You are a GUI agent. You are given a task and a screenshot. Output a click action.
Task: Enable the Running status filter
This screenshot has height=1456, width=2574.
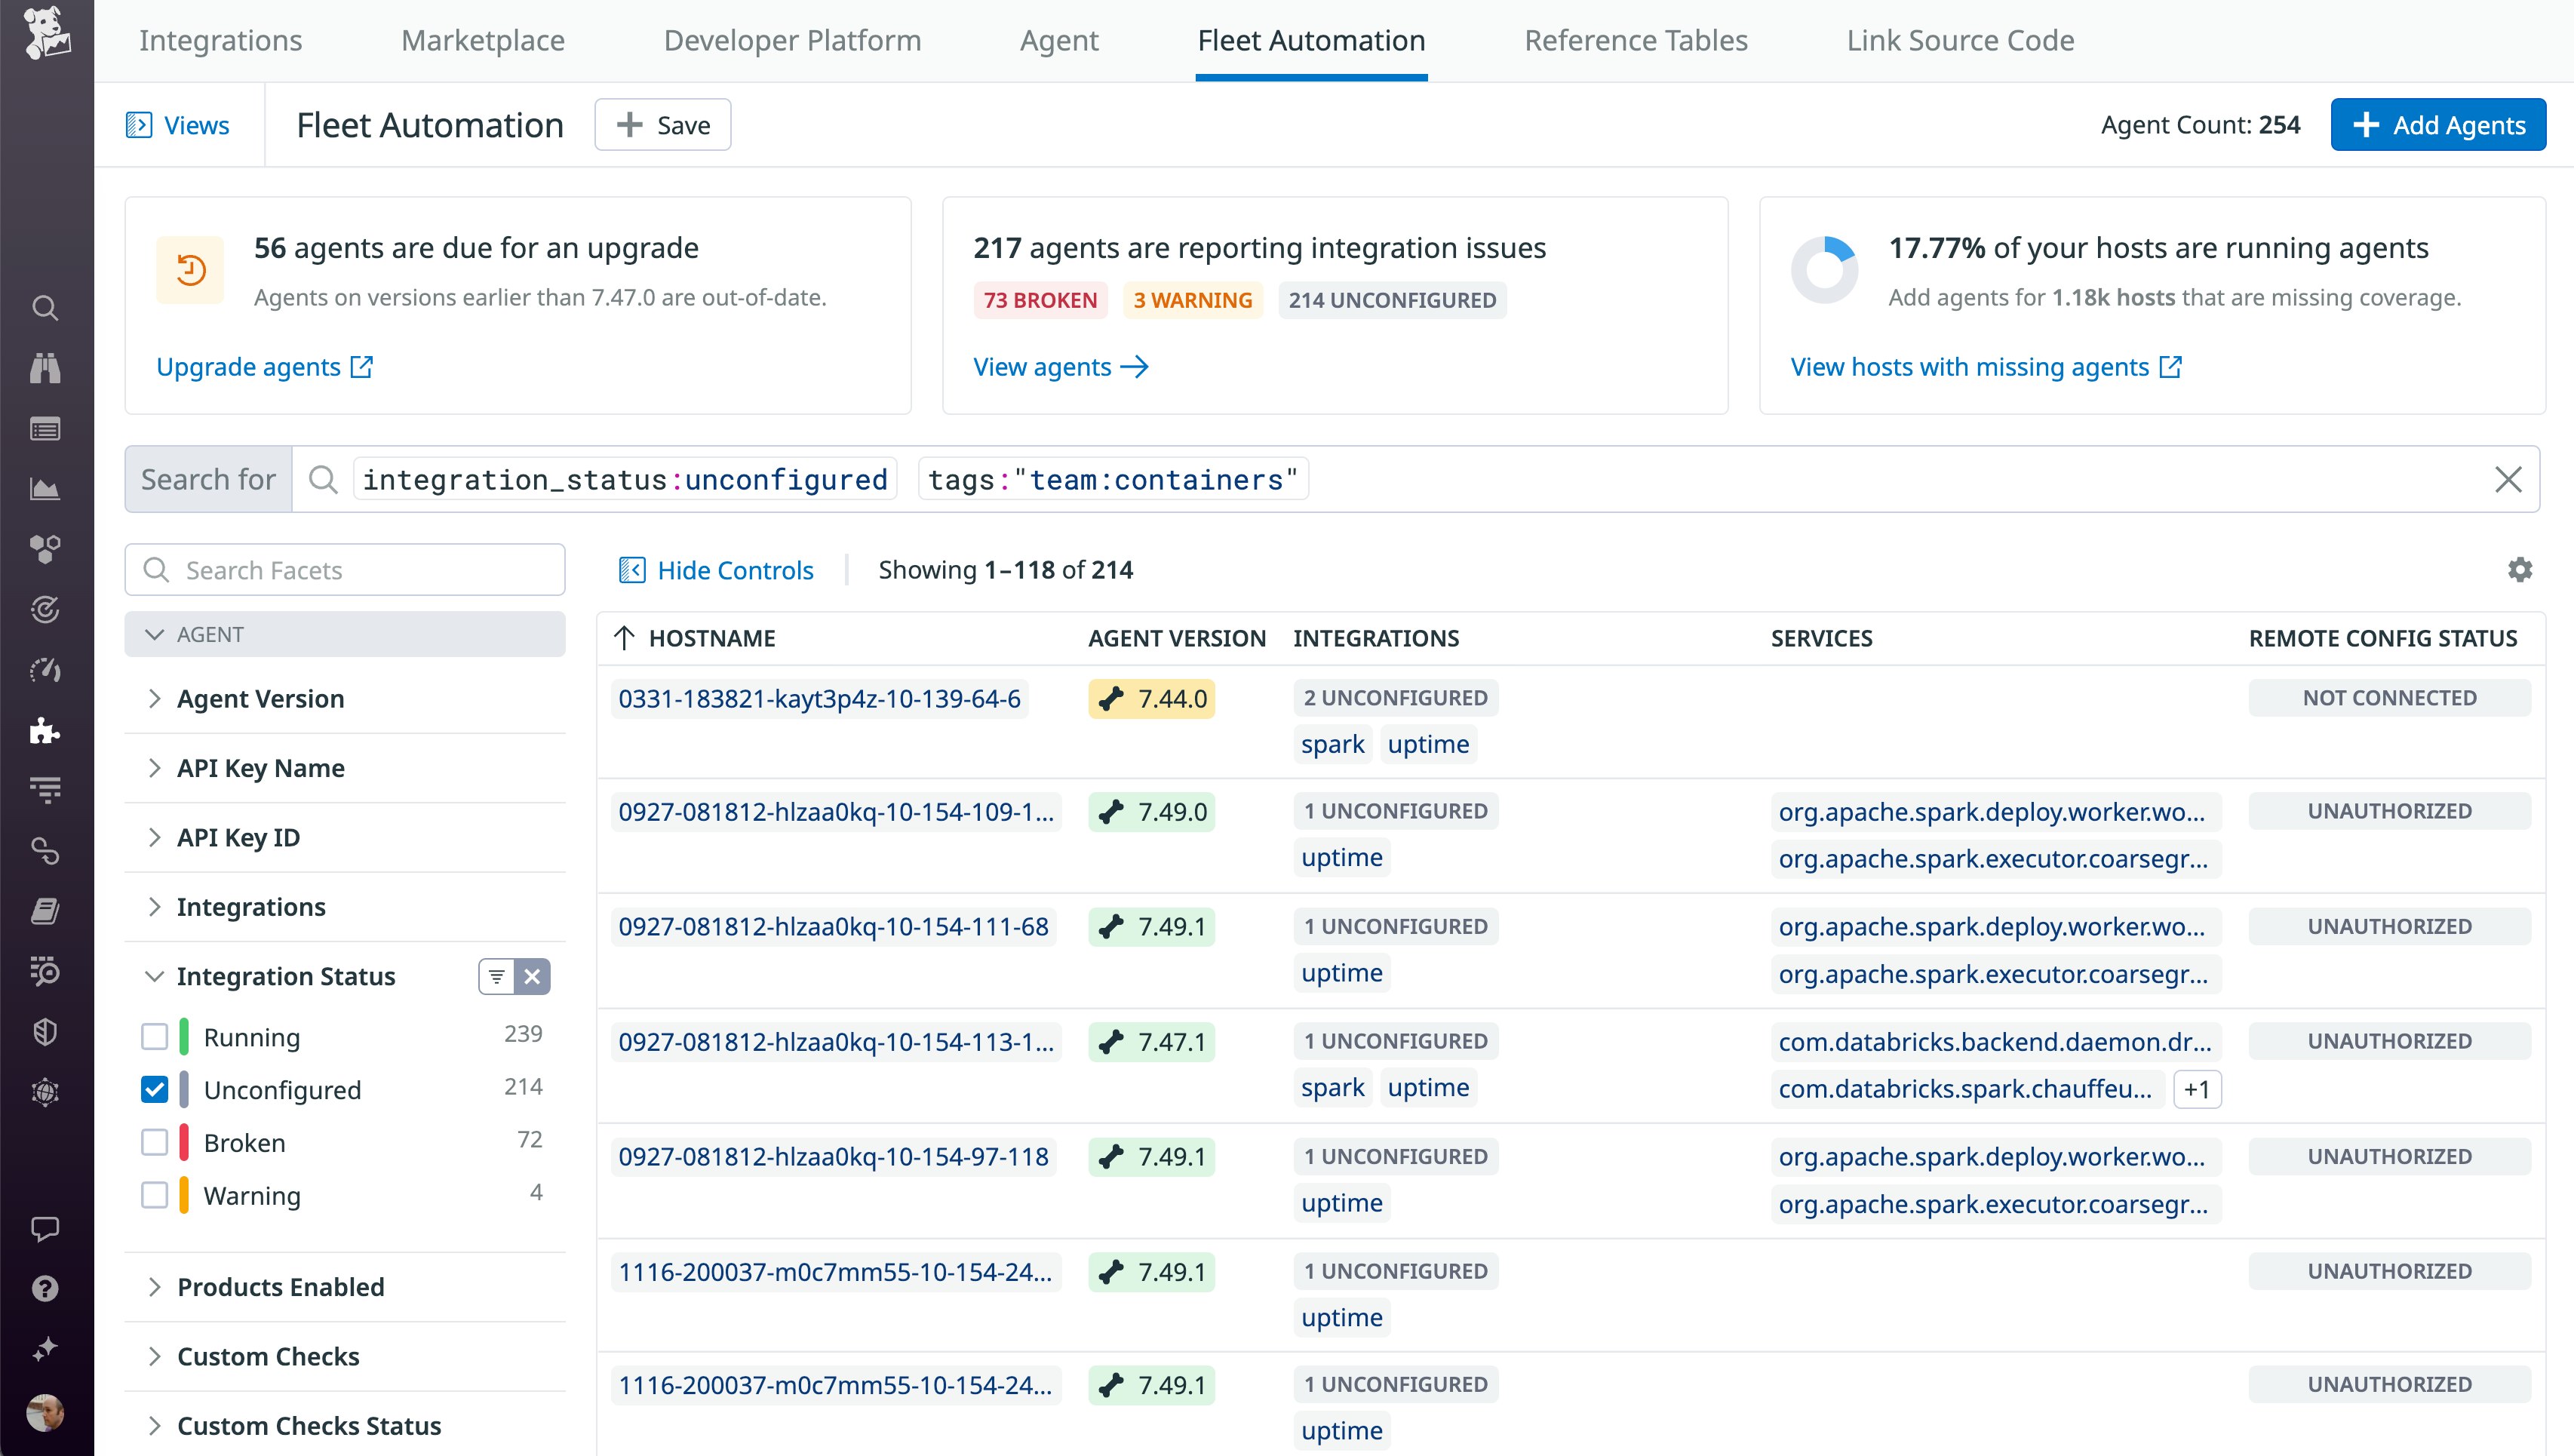155,1037
